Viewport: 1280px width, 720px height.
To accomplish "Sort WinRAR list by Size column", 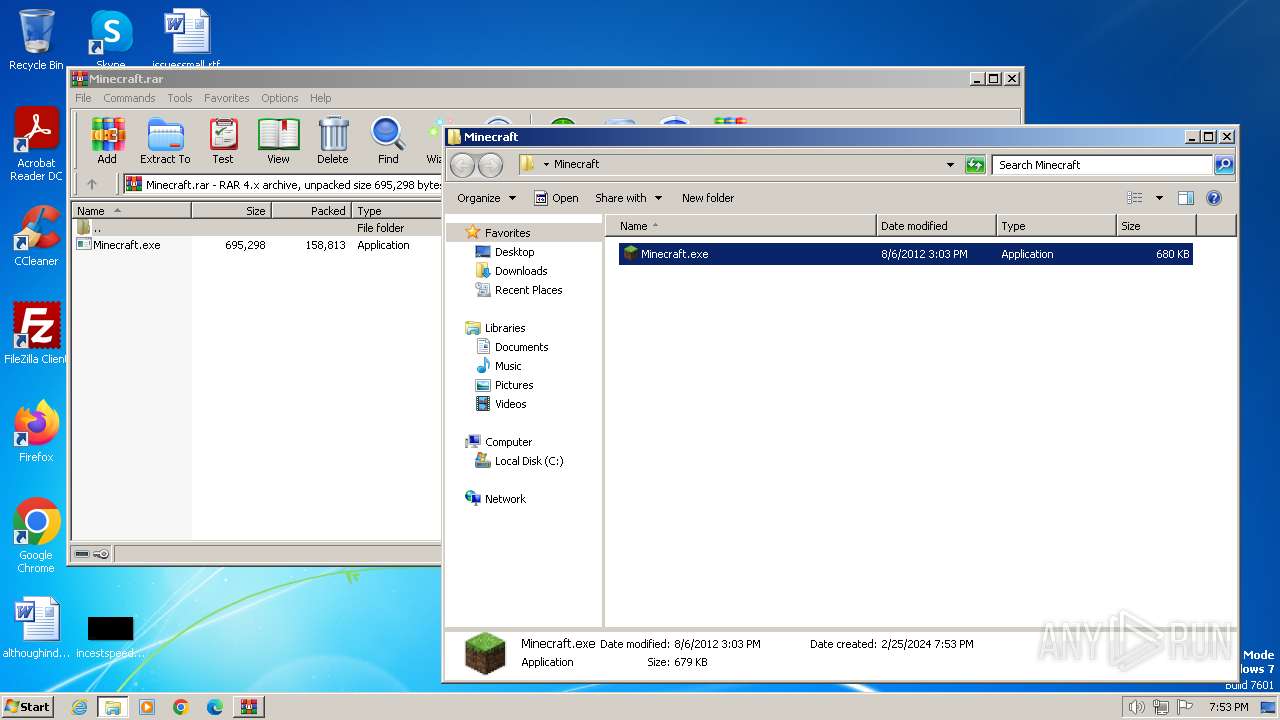I will (x=231, y=211).
